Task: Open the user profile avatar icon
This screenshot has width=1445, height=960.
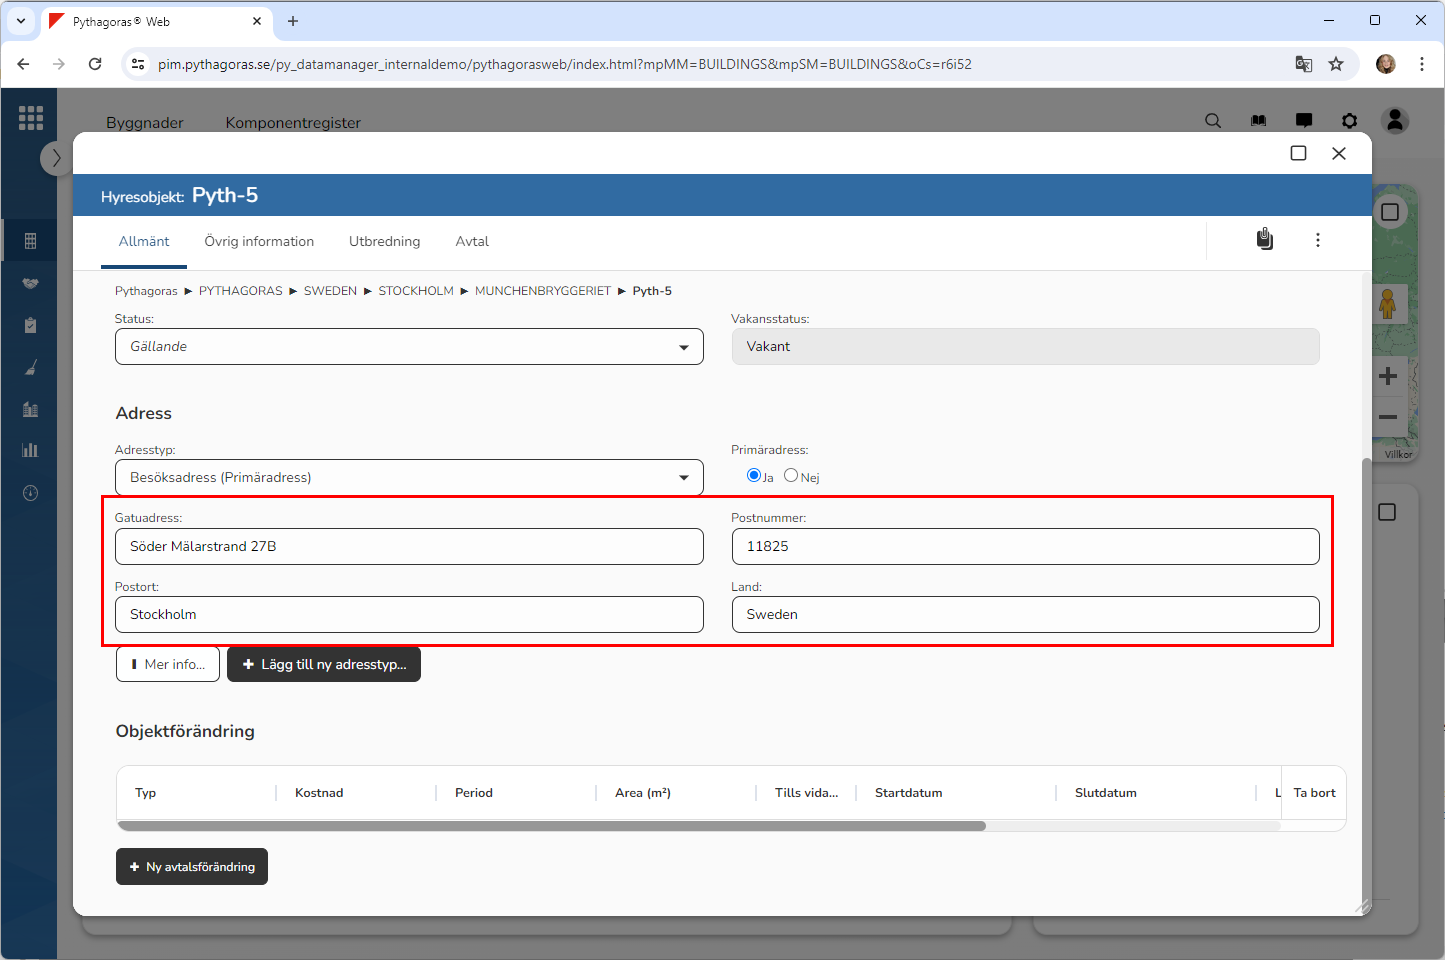Action: point(1395,121)
